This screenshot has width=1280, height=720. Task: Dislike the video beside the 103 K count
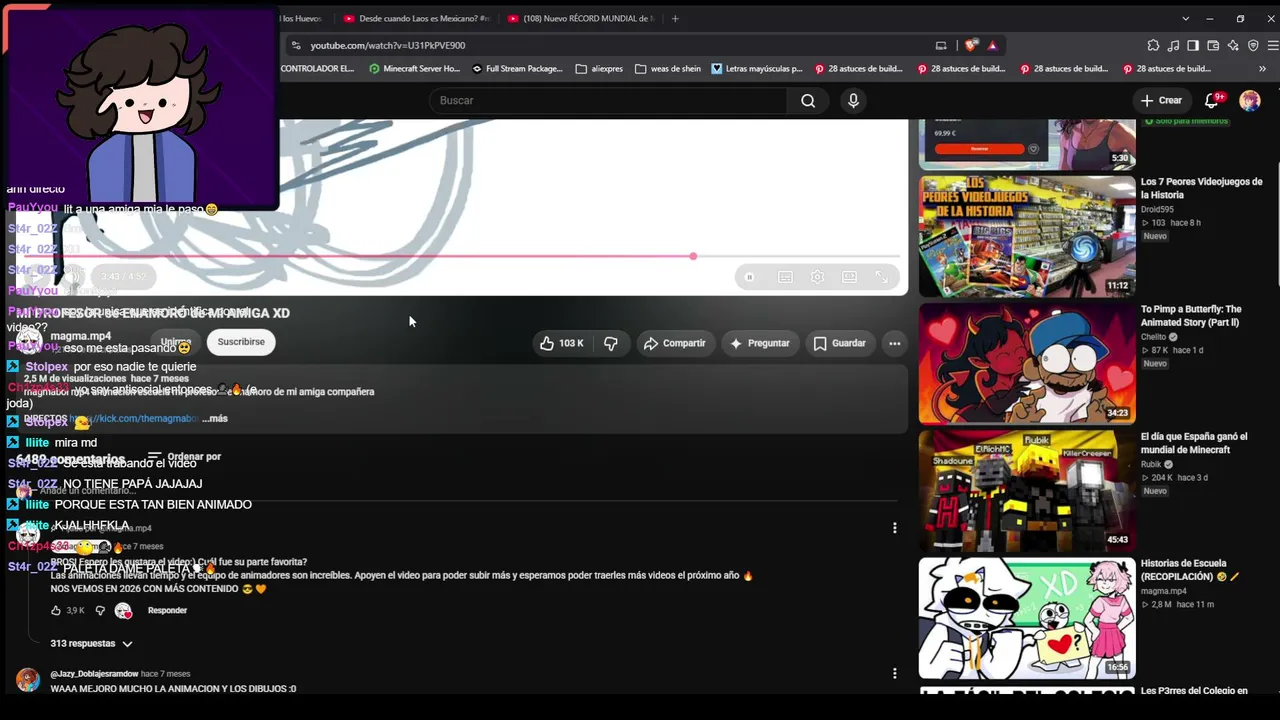(611, 343)
